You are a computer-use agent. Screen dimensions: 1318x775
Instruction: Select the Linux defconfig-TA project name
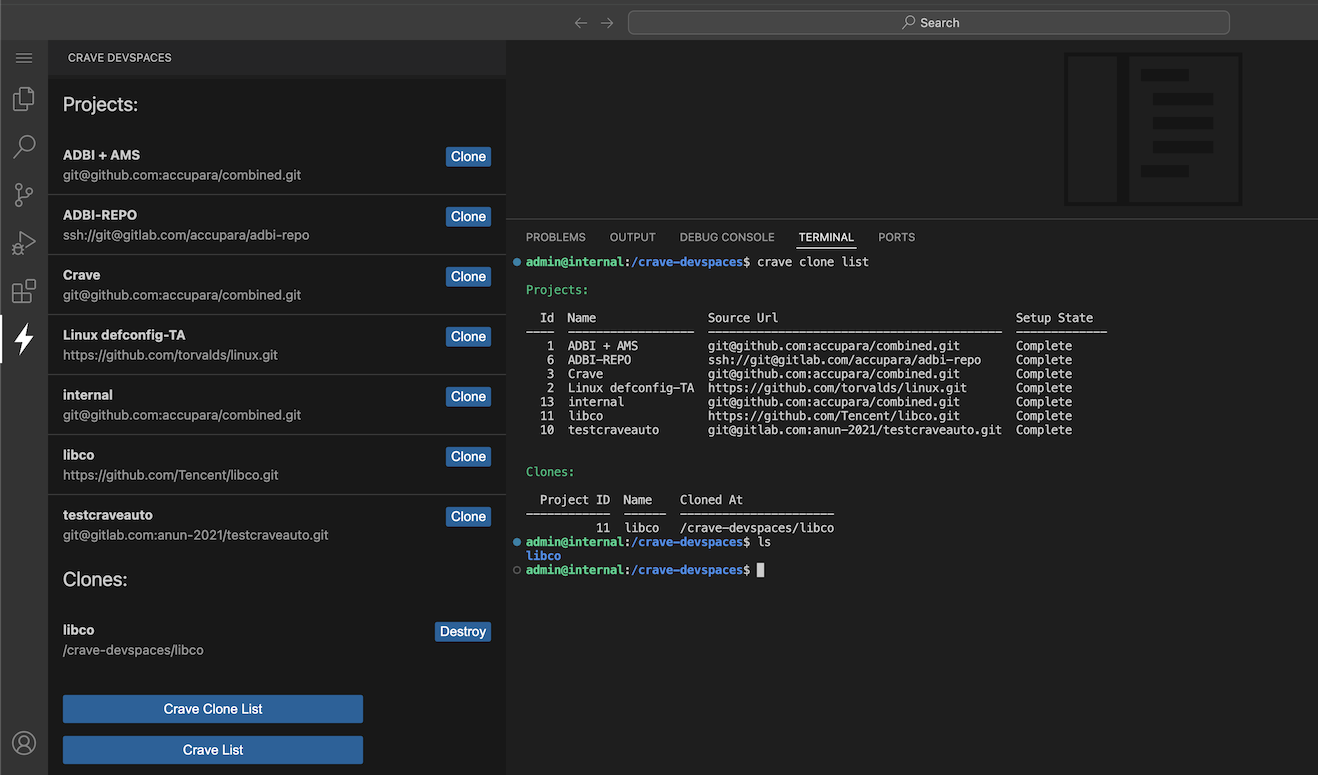click(x=124, y=335)
